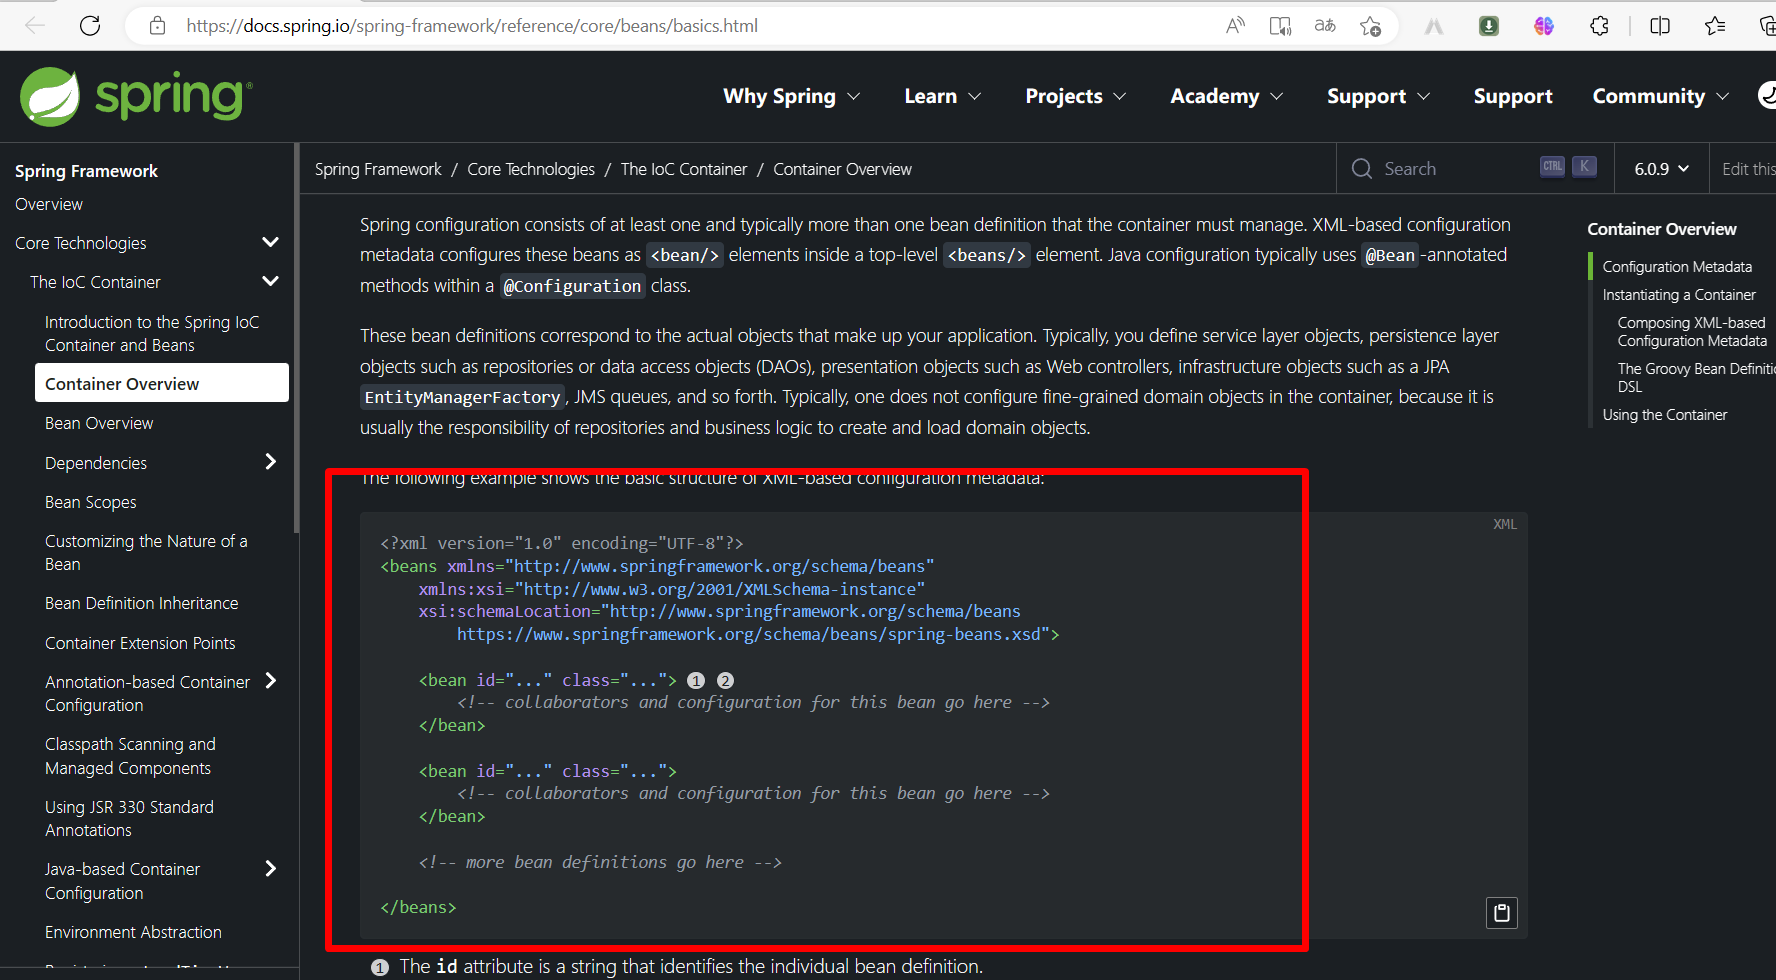1776x980 pixels.
Task: Open Environment Abstraction page
Action: click(133, 932)
